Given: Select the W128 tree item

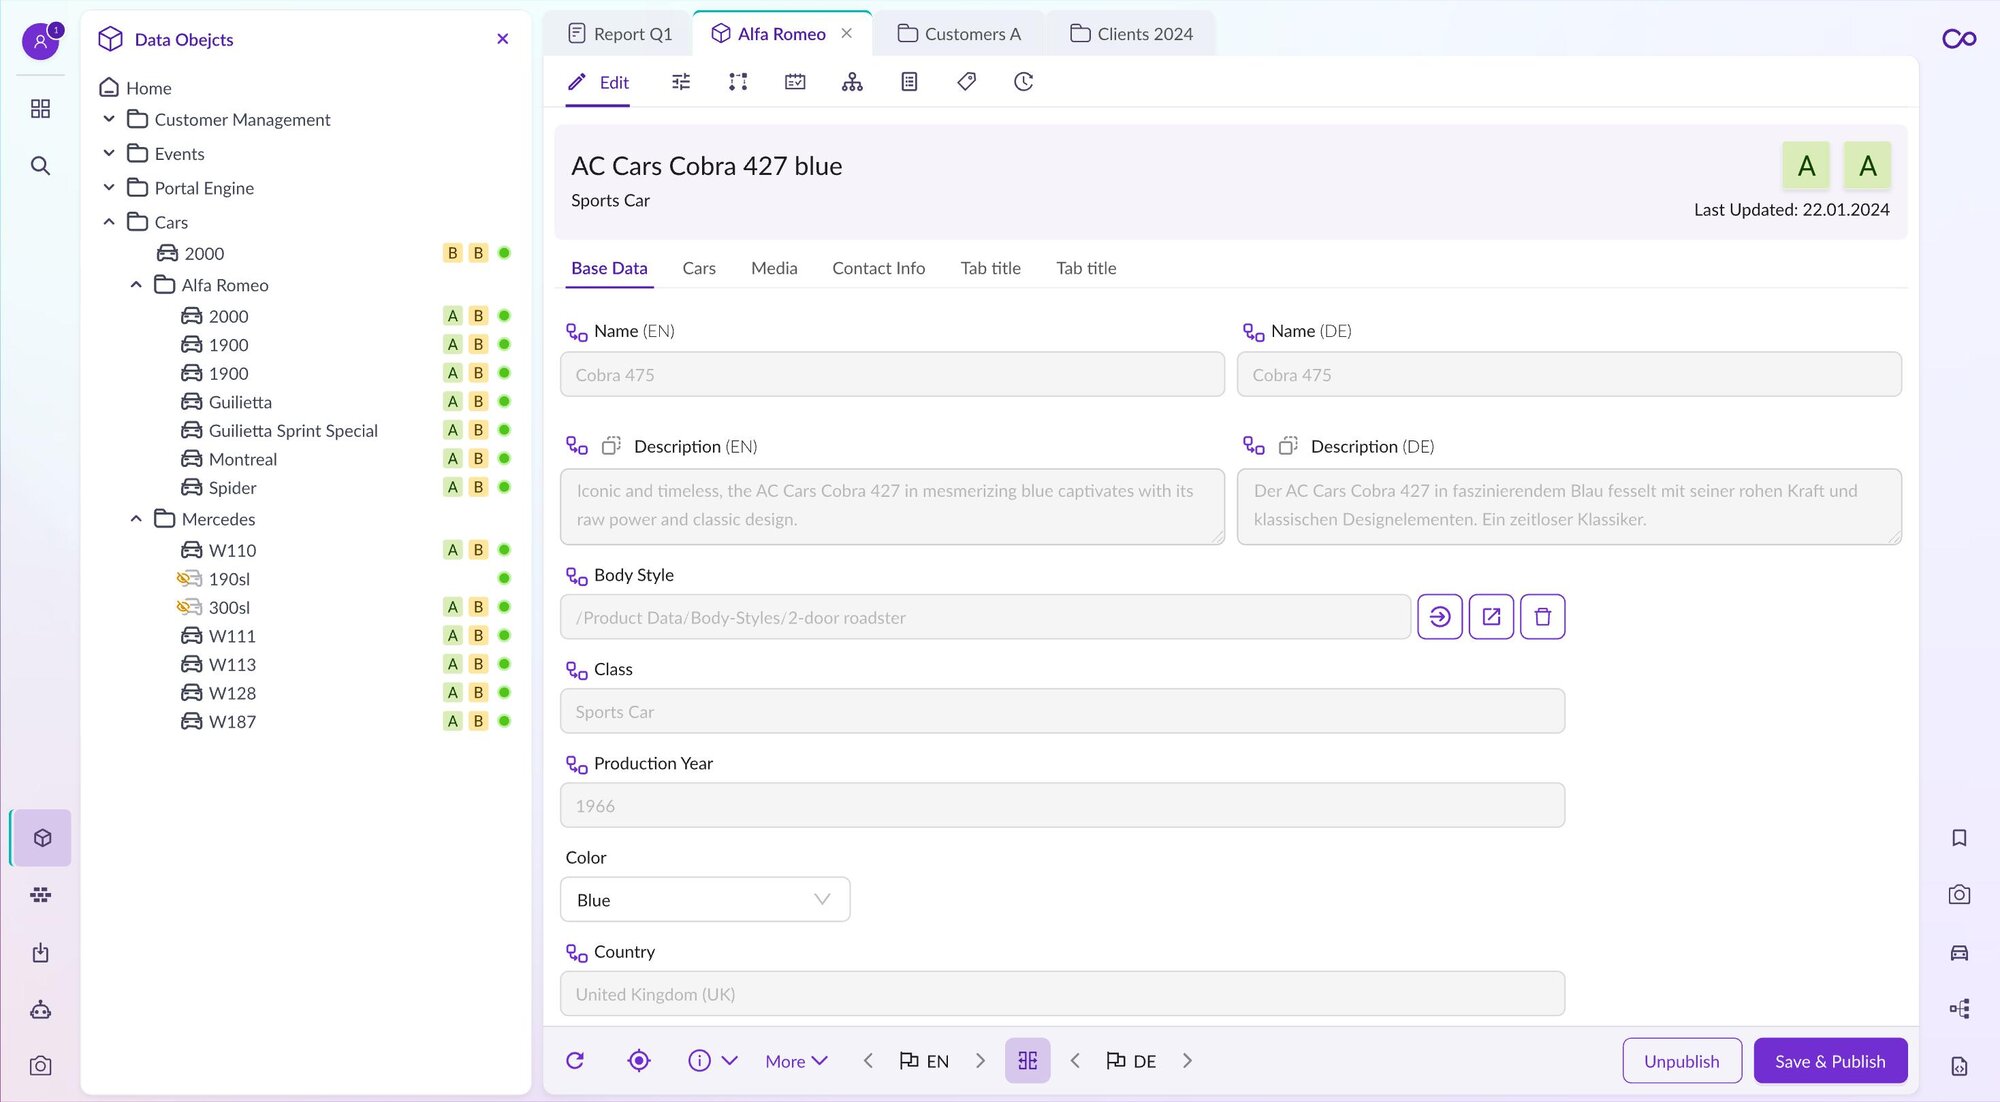Looking at the screenshot, I should (x=218, y=693).
